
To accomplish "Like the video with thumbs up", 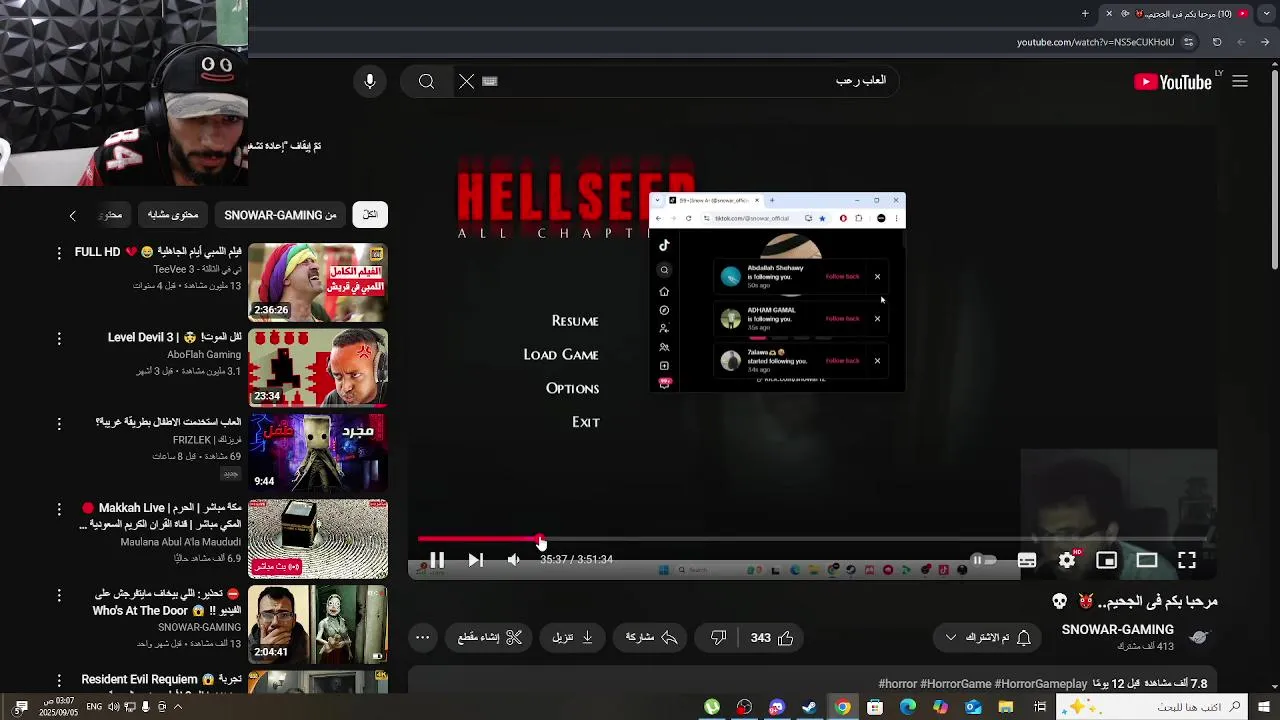I will coord(773,638).
